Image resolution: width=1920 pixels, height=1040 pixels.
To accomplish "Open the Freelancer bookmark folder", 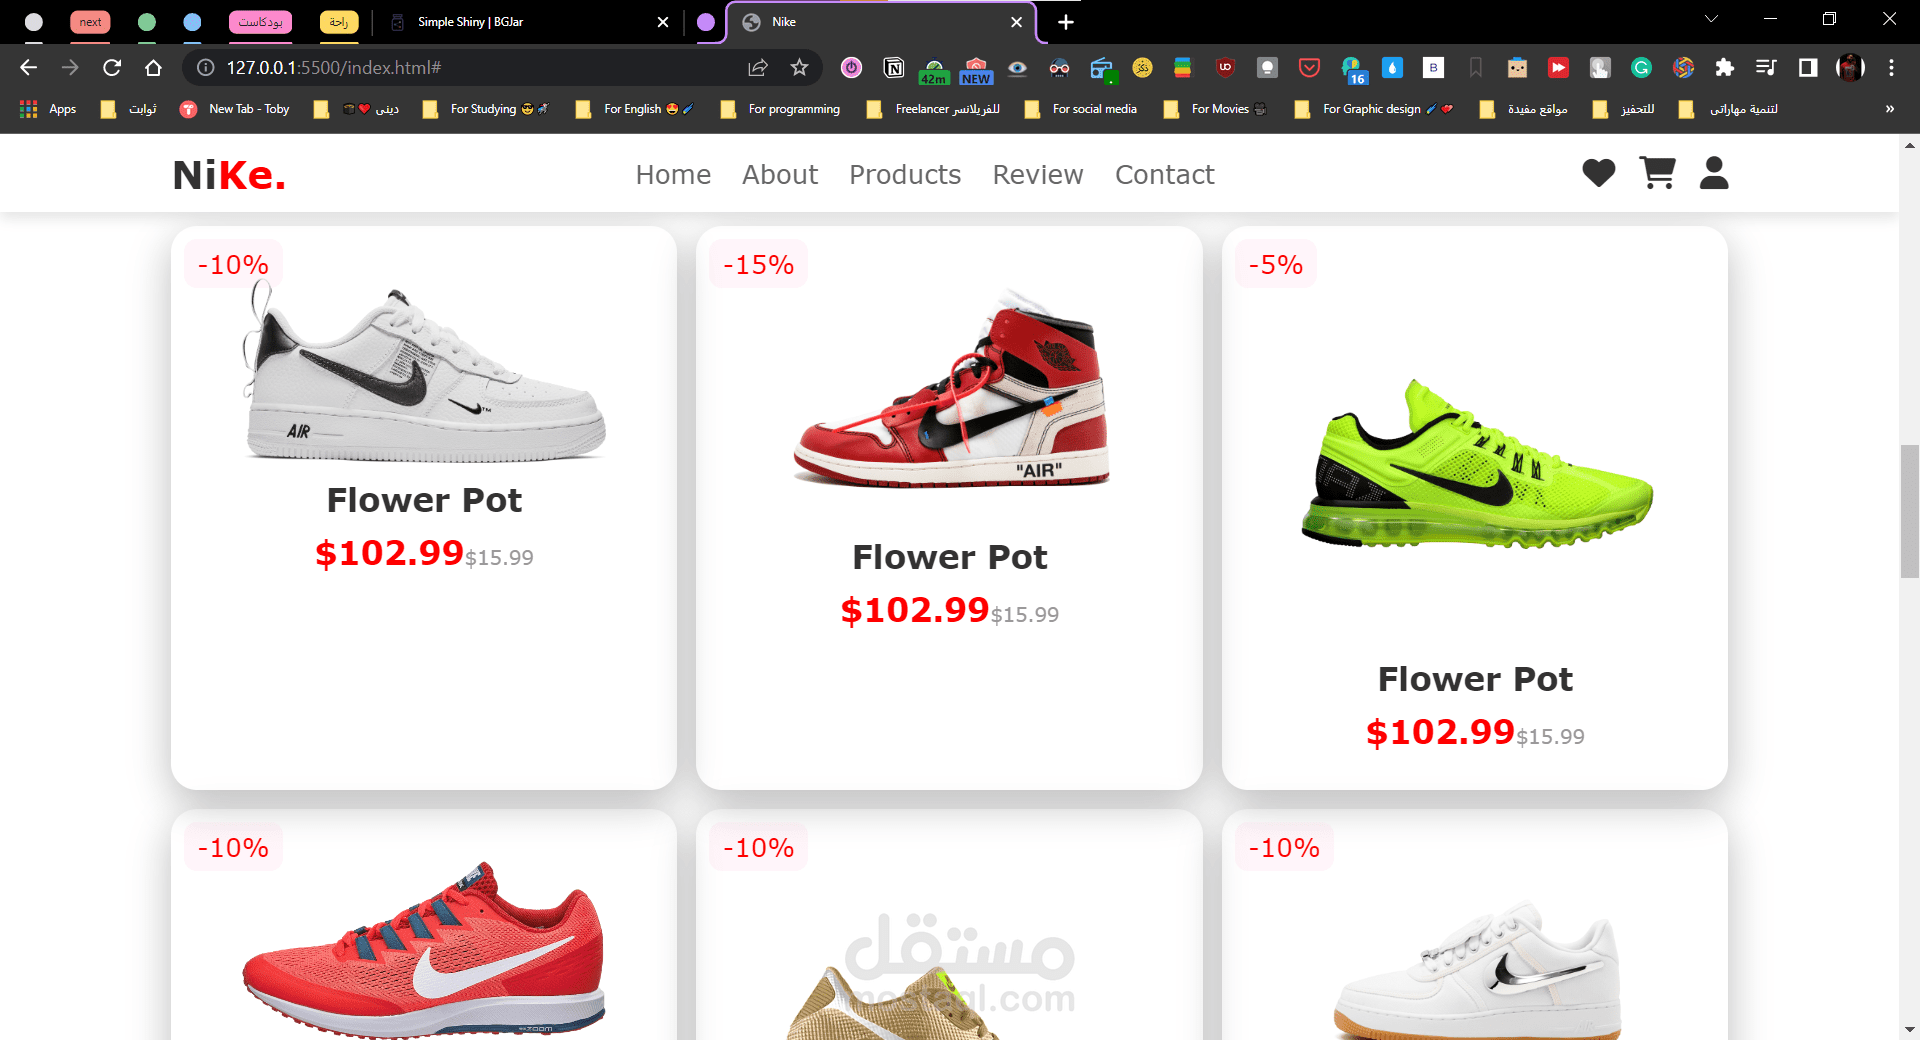I will pyautogui.click(x=934, y=109).
